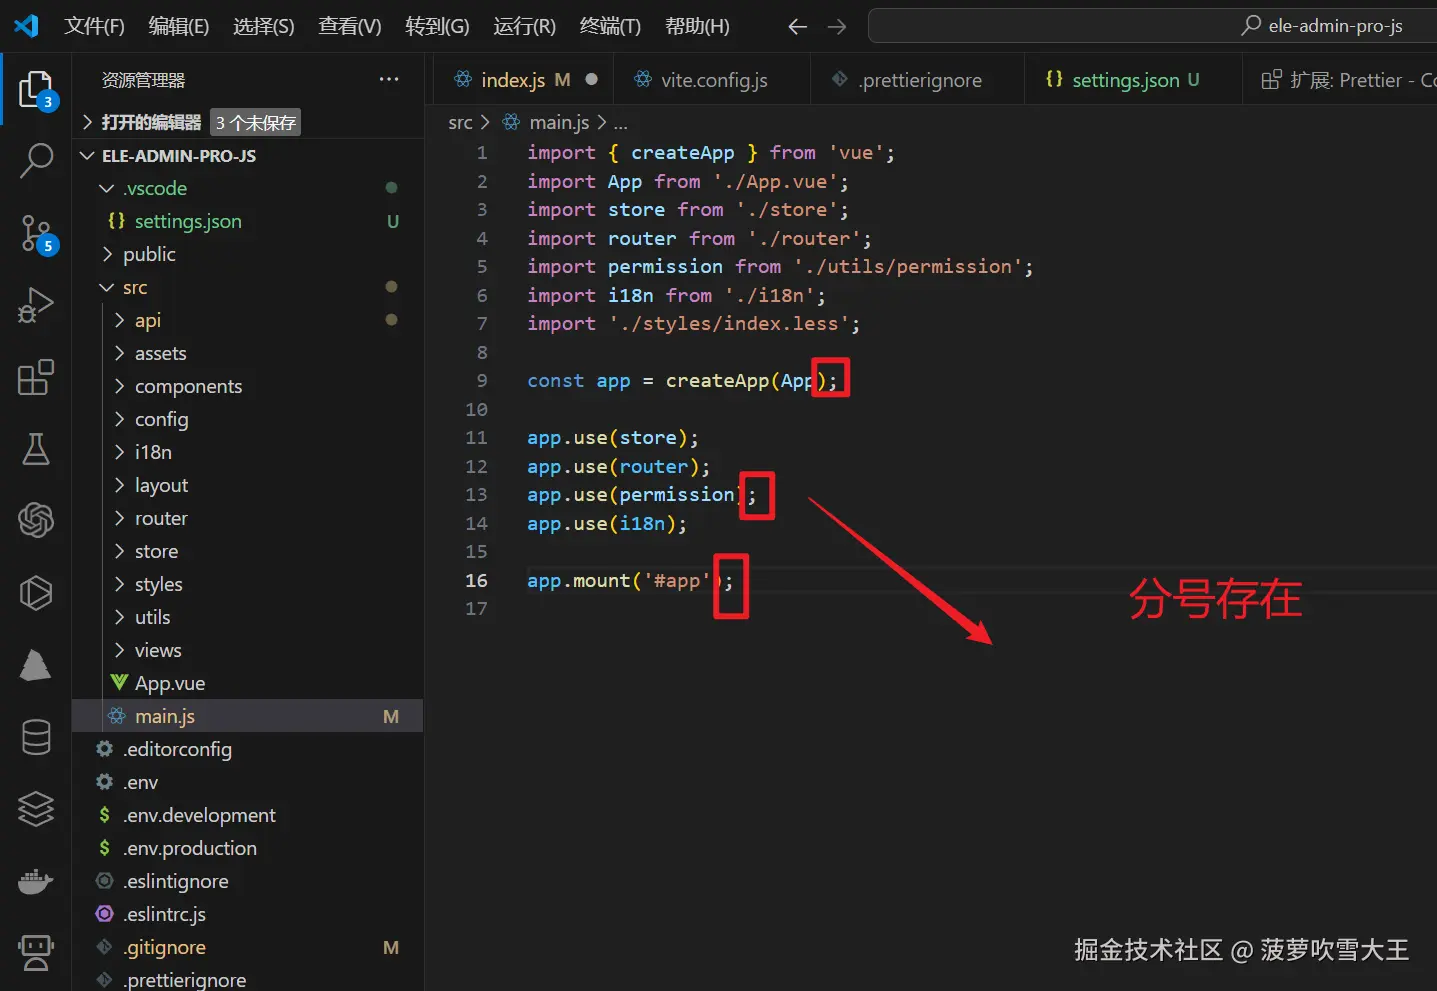Open the .gitignore file
The height and width of the screenshot is (991, 1437).
(x=248, y=947)
